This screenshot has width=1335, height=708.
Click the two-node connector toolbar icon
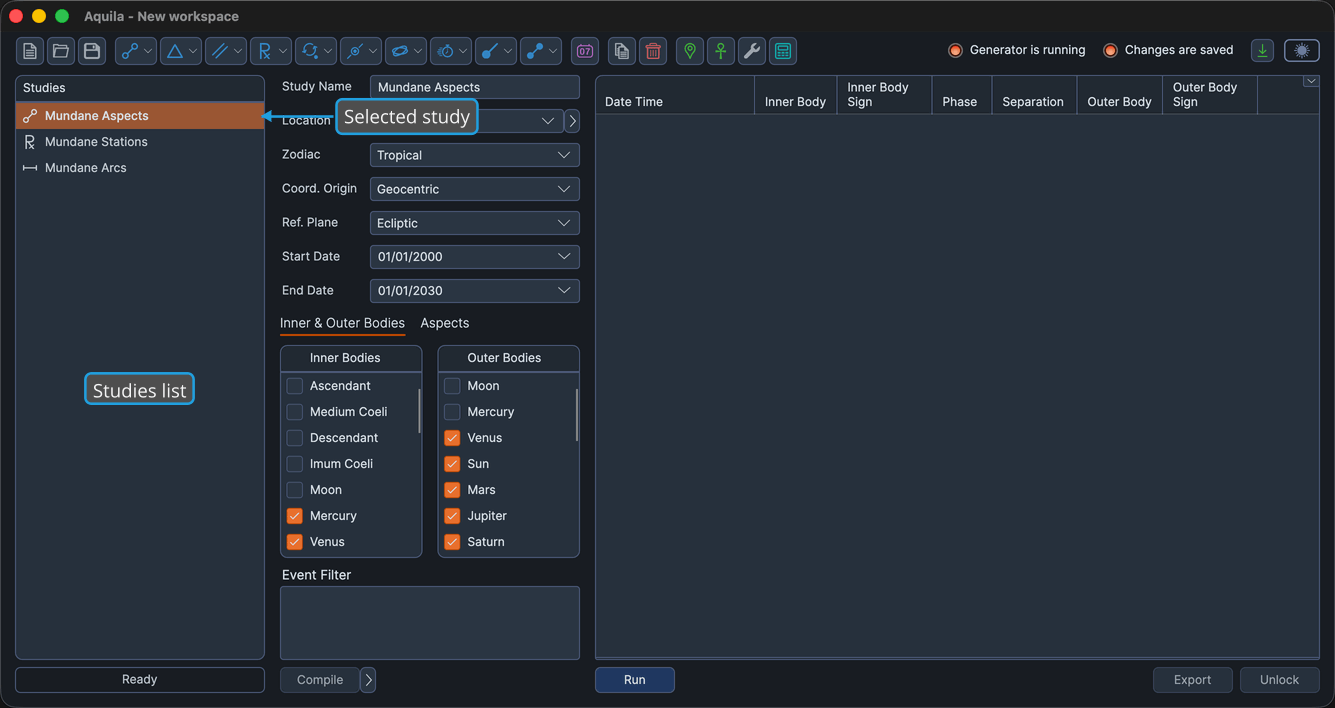[534, 51]
